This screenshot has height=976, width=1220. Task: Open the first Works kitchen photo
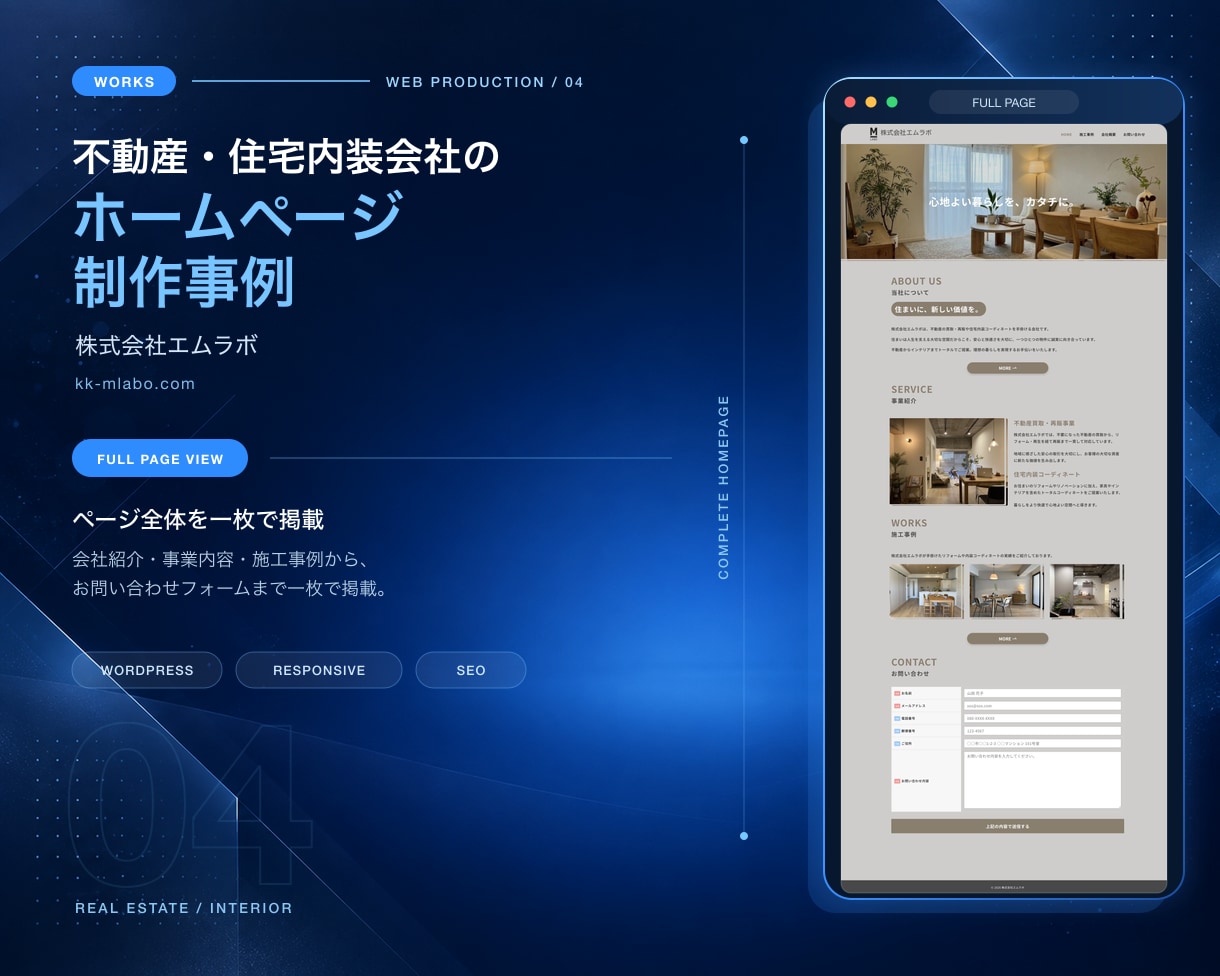coord(926,591)
